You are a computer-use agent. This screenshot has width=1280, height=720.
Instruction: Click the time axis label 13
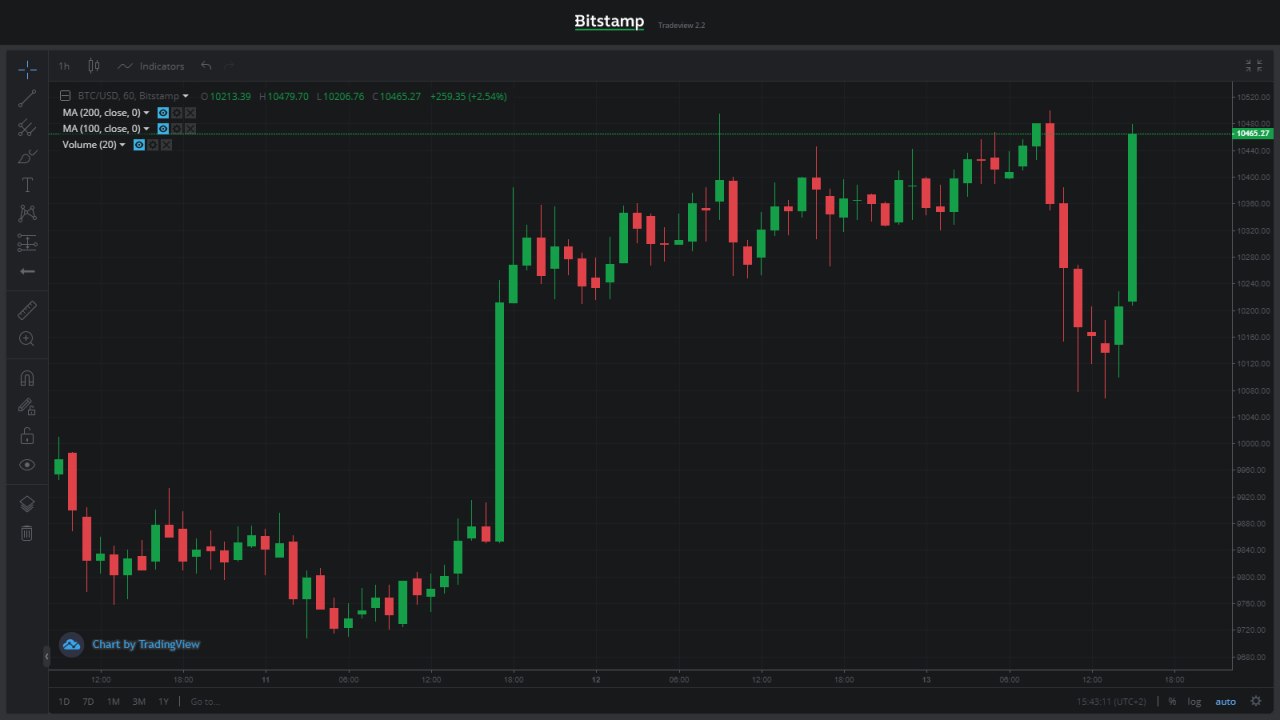[927, 679]
